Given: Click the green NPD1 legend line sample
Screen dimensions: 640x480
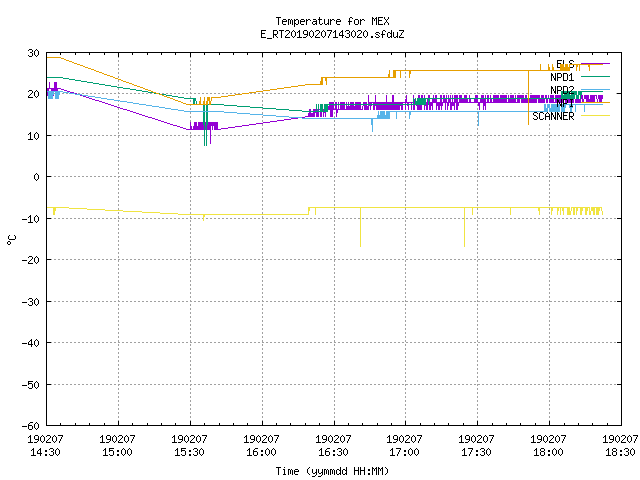Looking at the screenshot, I should point(595,77).
